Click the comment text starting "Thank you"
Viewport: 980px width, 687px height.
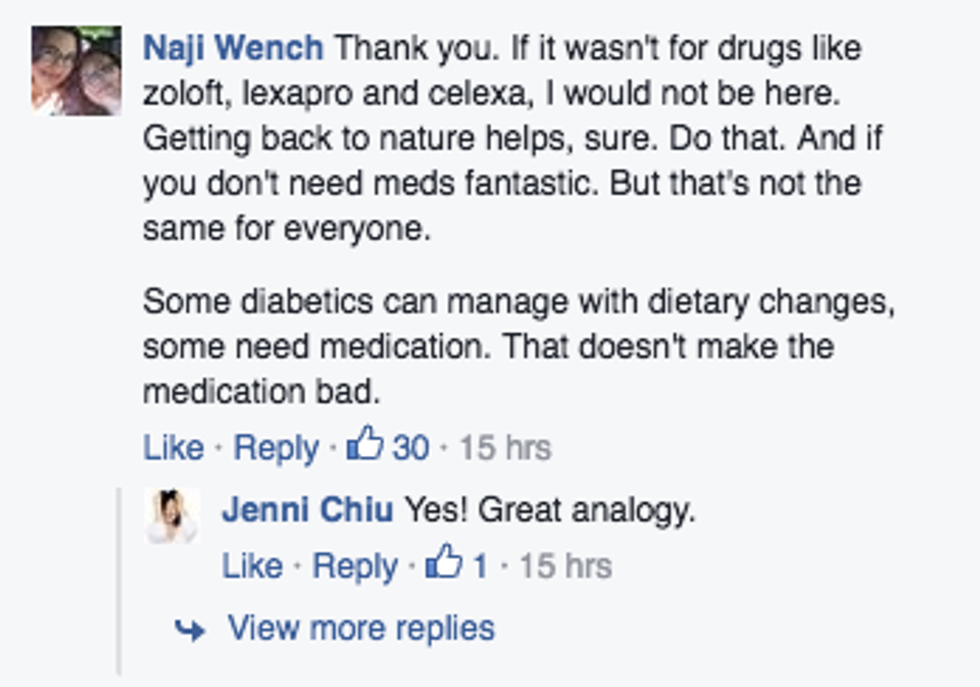tap(500, 137)
